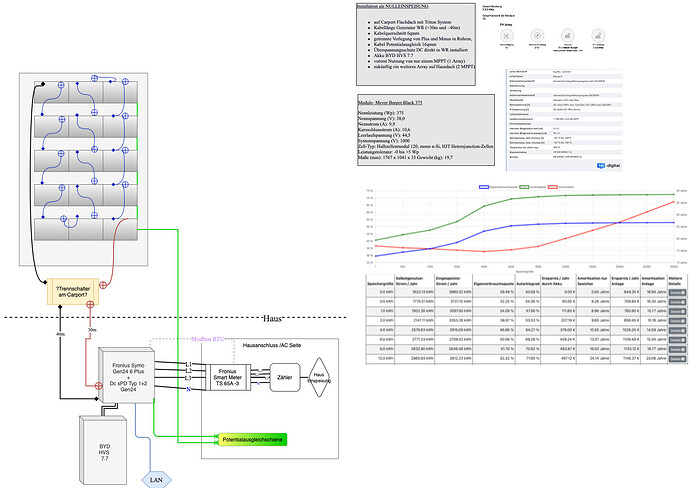The height and width of the screenshot is (488, 690).
Task: Click the 30m cable length label
Action: coord(92,330)
